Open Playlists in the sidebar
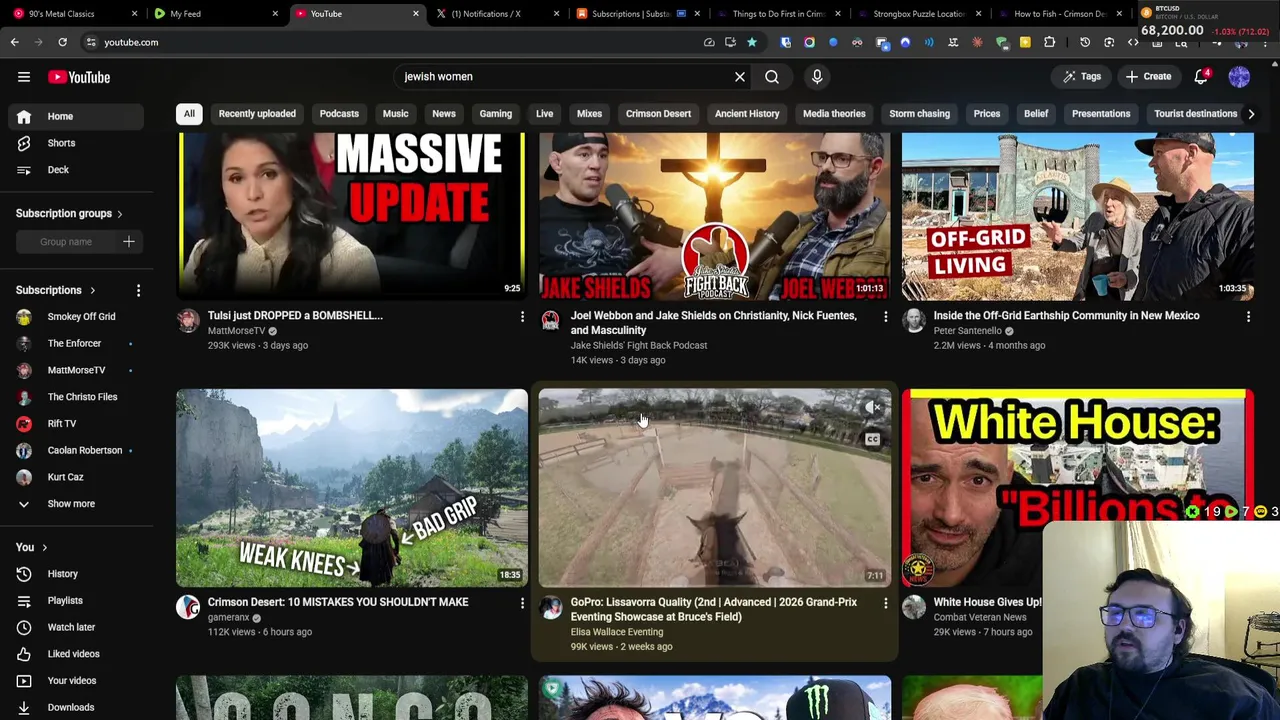1280x720 pixels. 76,601
